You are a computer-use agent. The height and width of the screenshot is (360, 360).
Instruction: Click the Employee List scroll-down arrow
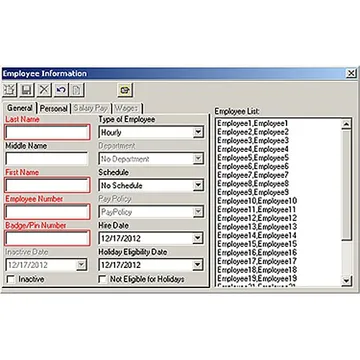click(x=347, y=281)
